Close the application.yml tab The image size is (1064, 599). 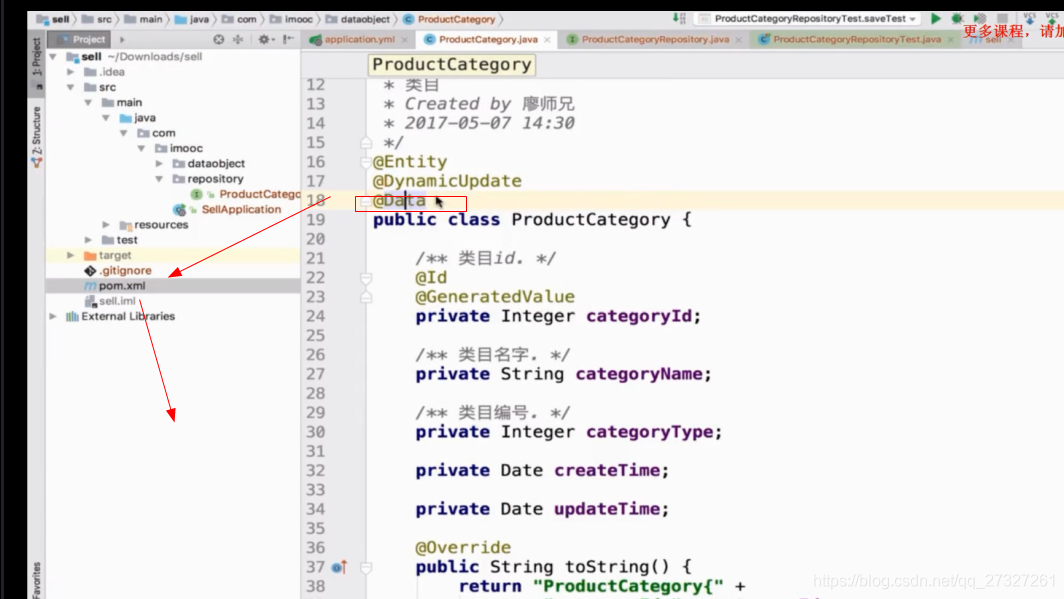[x=404, y=40]
